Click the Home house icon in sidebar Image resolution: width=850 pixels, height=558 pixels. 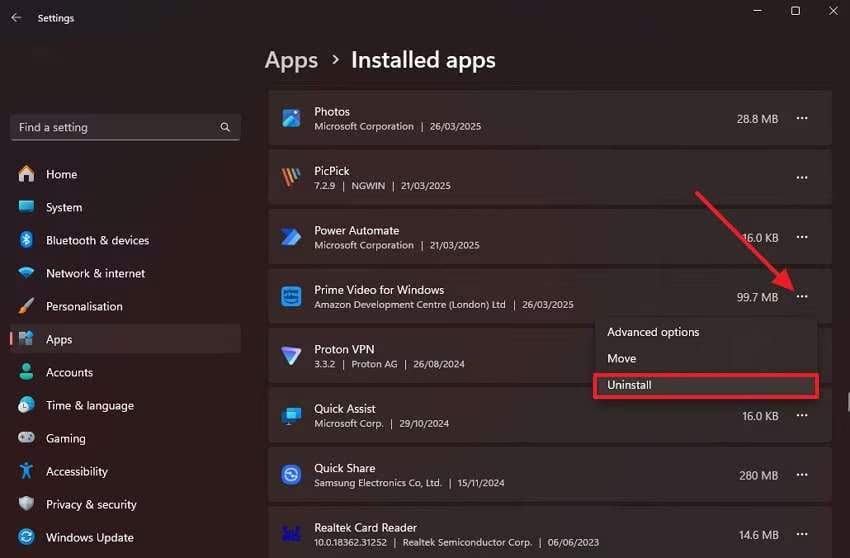coord(26,174)
